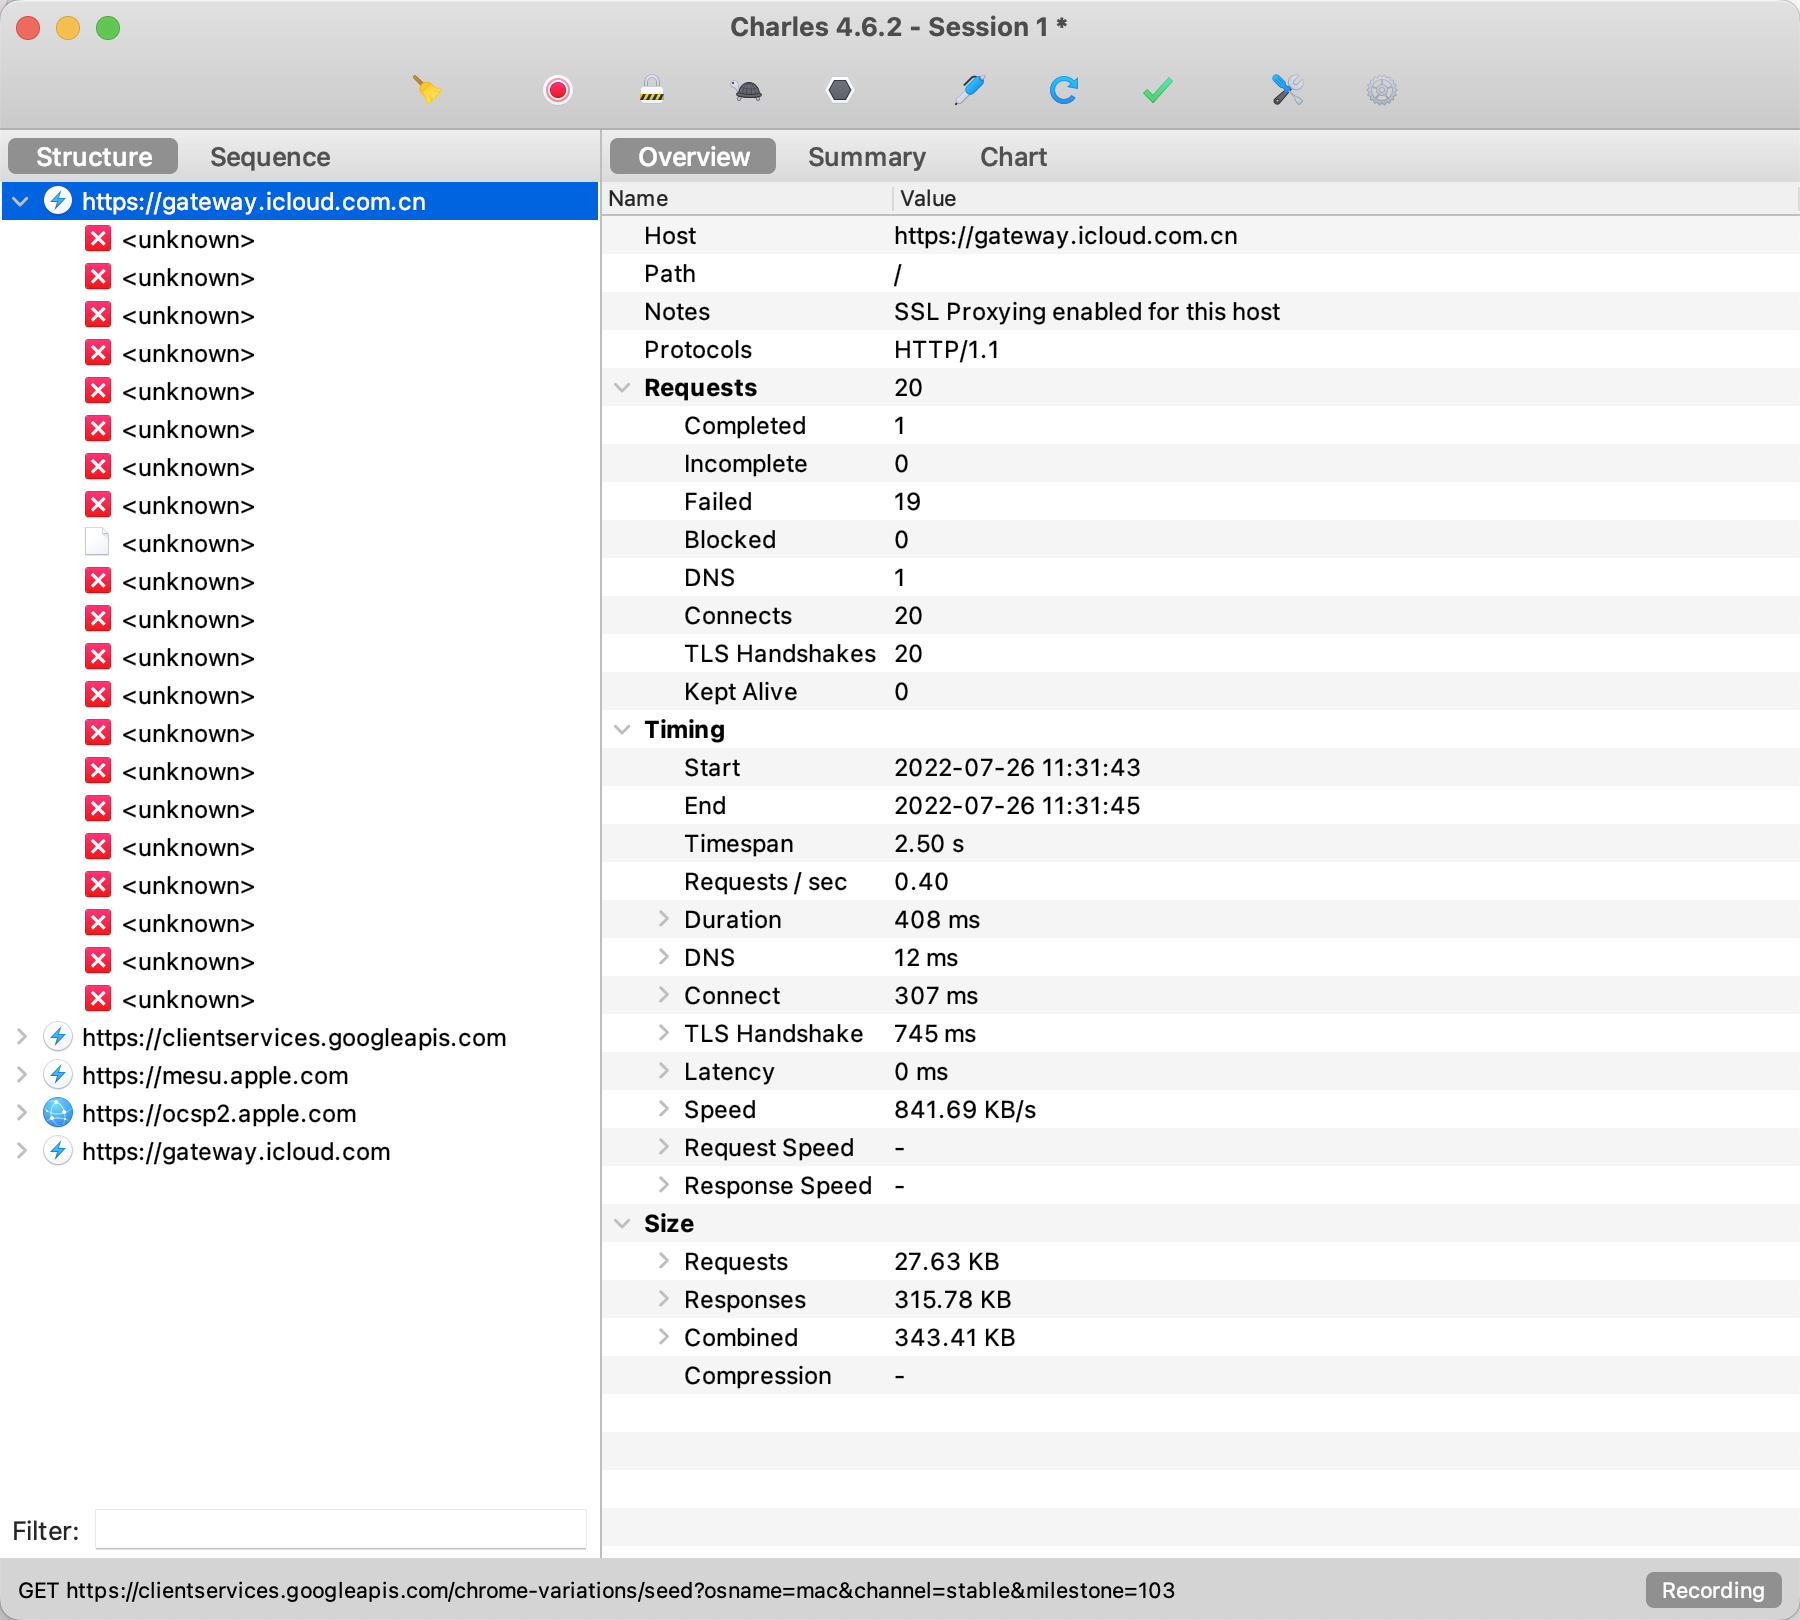This screenshot has width=1800, height=1620.
Task: Expand the Combined size row
Action: click(663, 1337)
